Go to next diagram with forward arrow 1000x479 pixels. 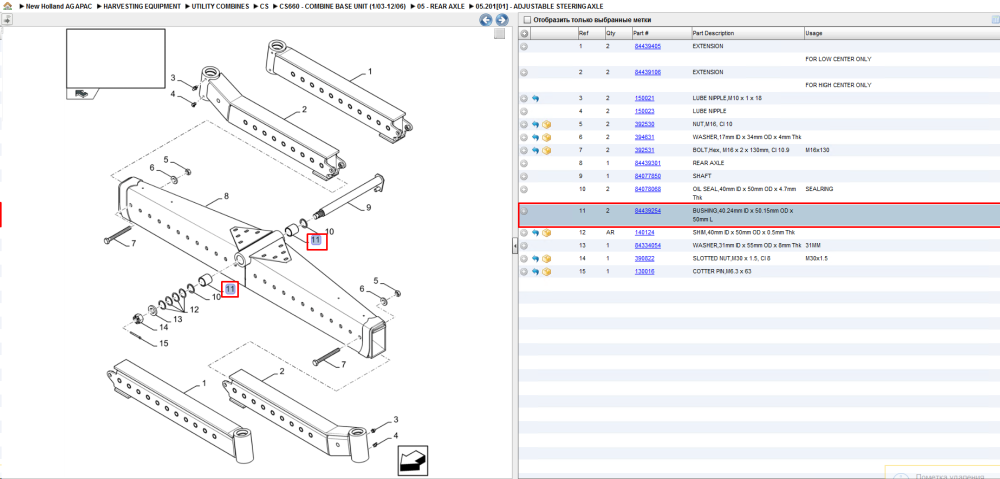point(502,20)
